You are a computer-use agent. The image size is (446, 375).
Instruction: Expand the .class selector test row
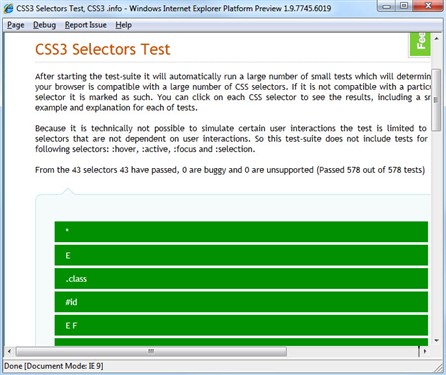pos(241,278)
